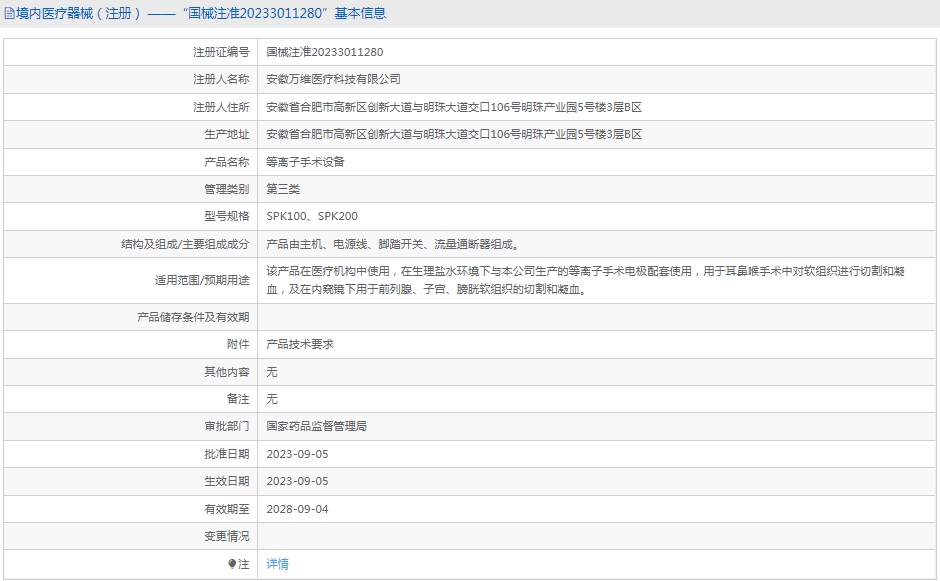
Task: Click the 产品名称 label
Action: click(227, 162)
